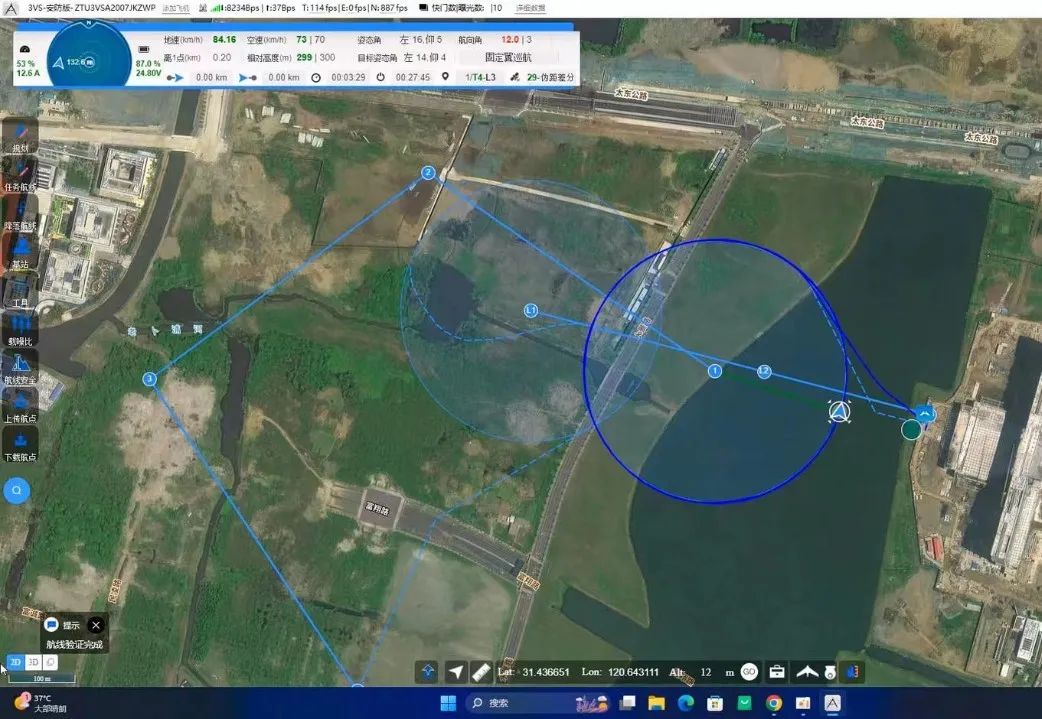
Task: Click the Lat coordinate field 31.436651
Action: [547, 672]
